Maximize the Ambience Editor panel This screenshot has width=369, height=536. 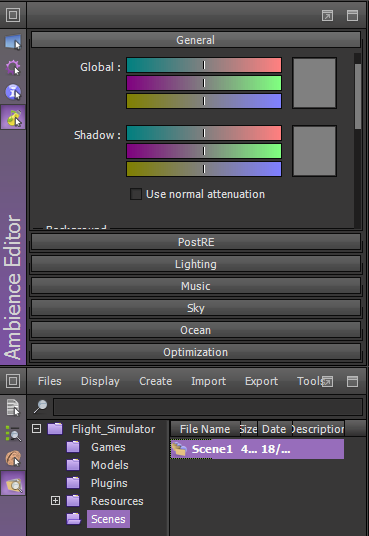[x=352, y=15]
